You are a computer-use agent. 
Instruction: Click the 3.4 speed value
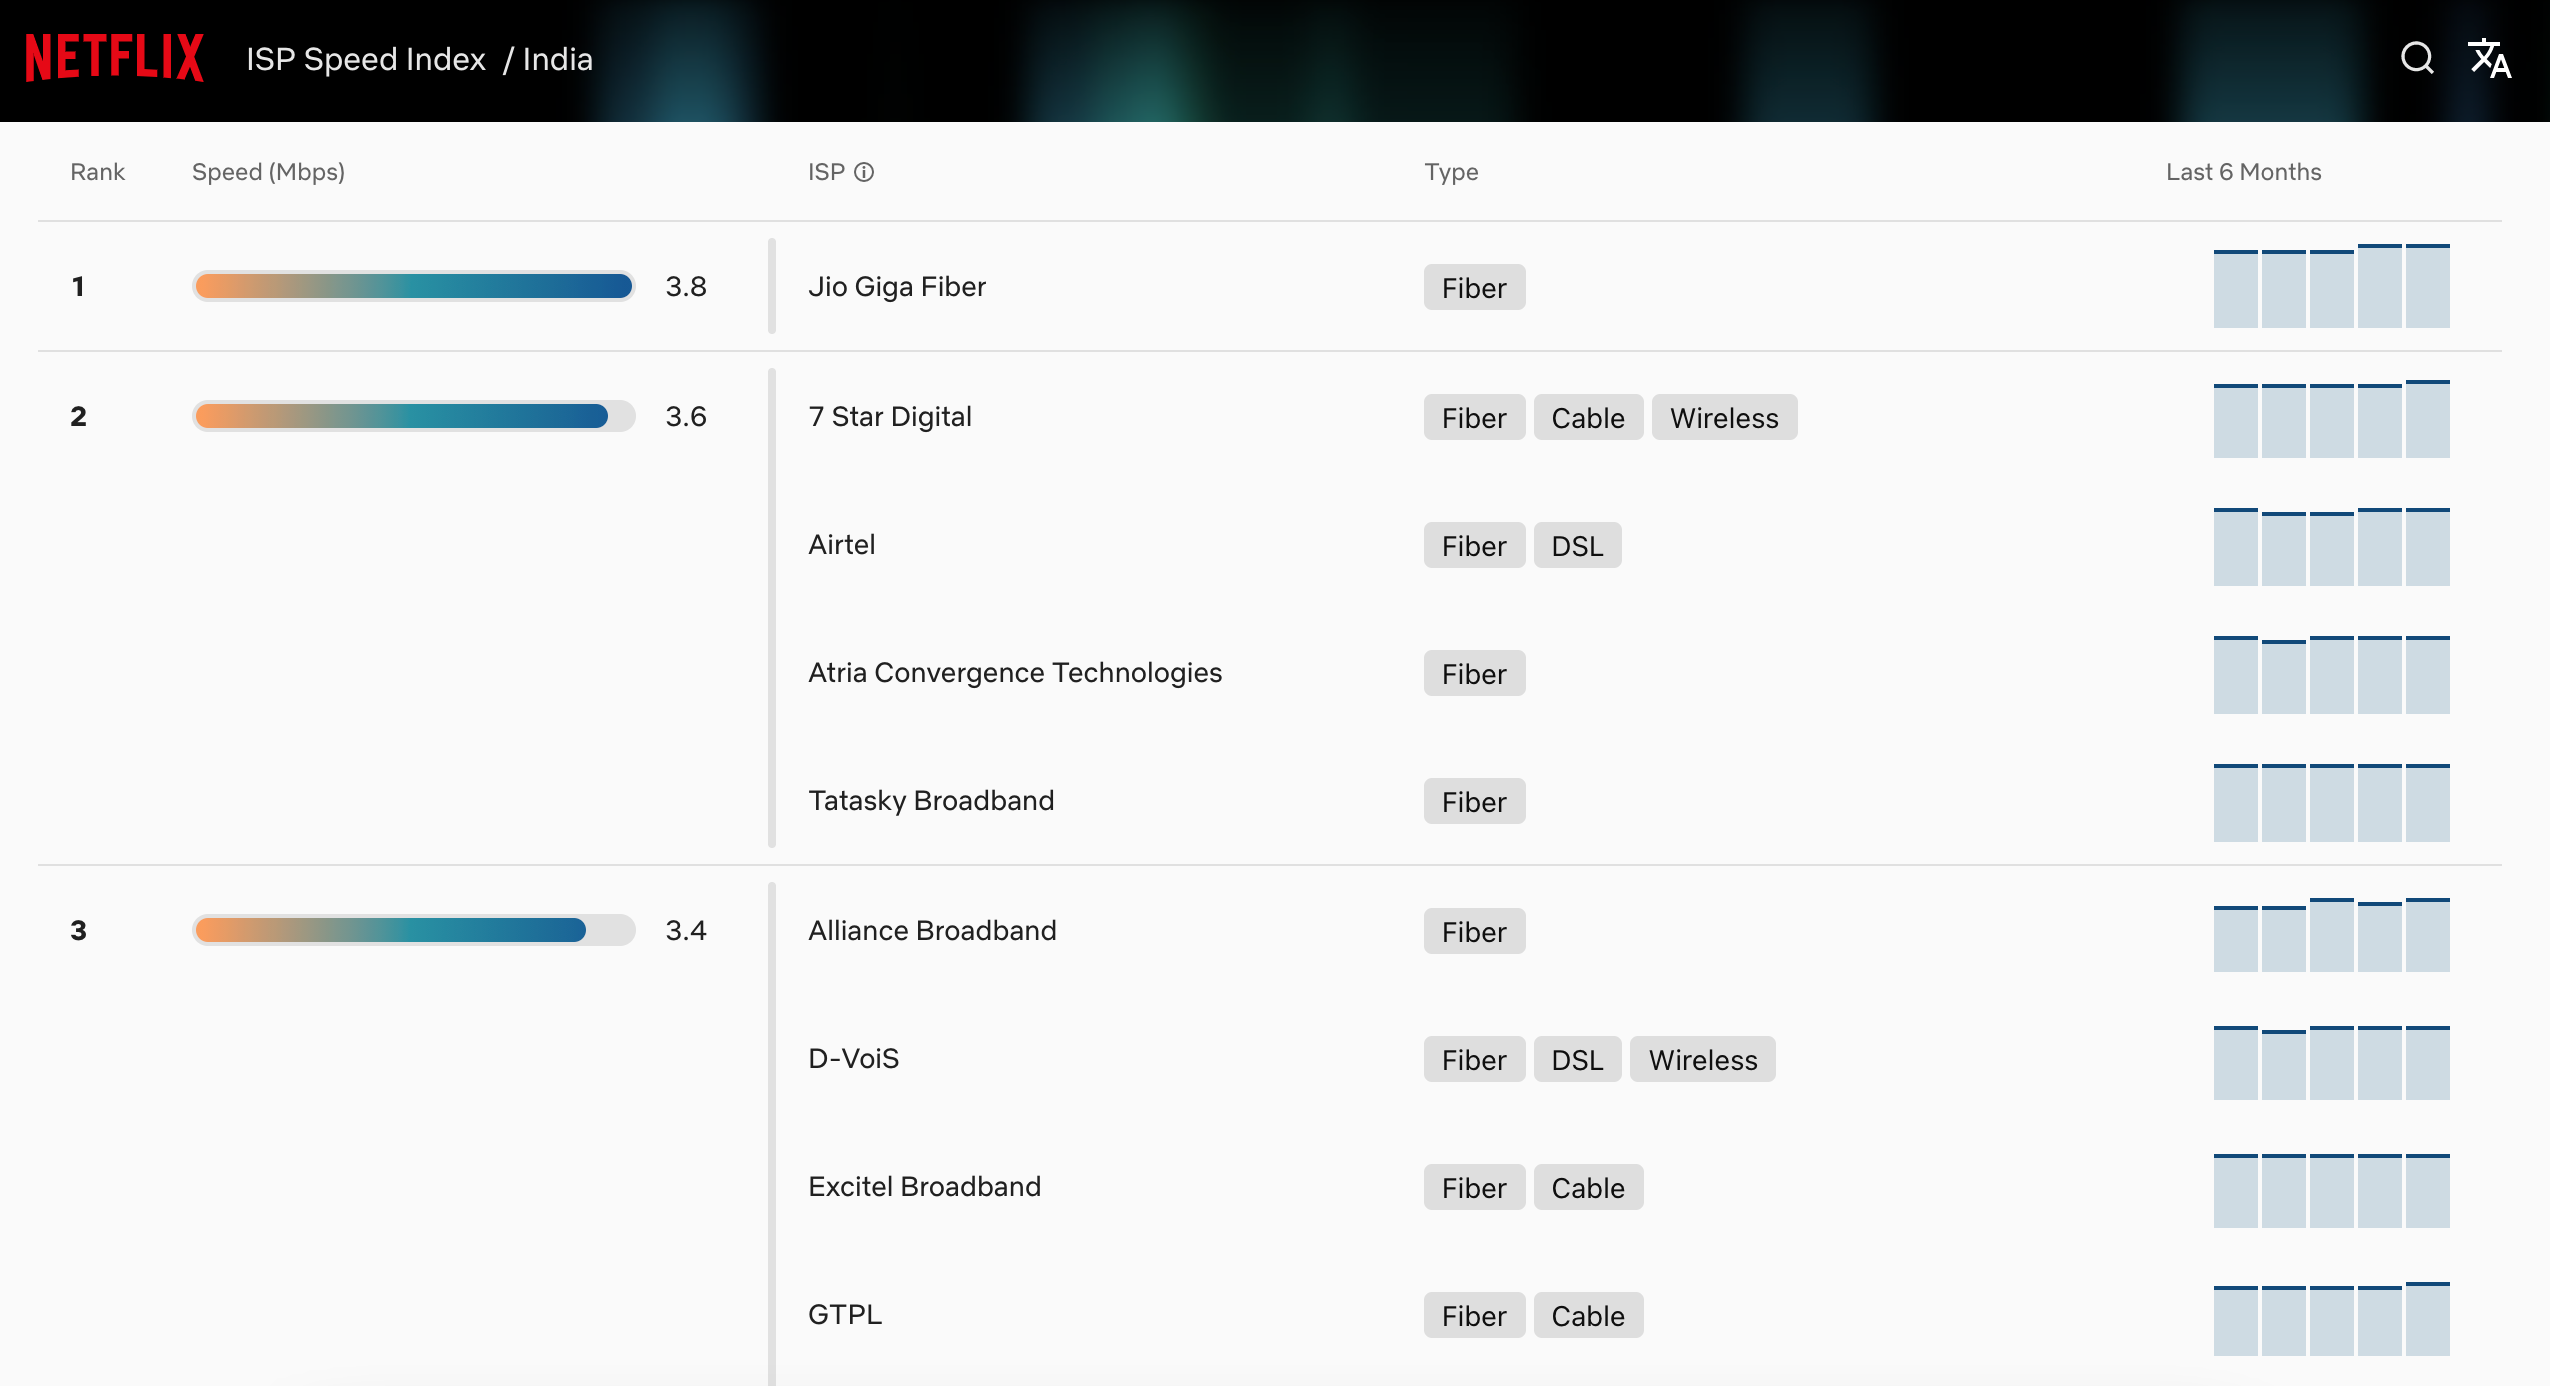pos(686,931)
